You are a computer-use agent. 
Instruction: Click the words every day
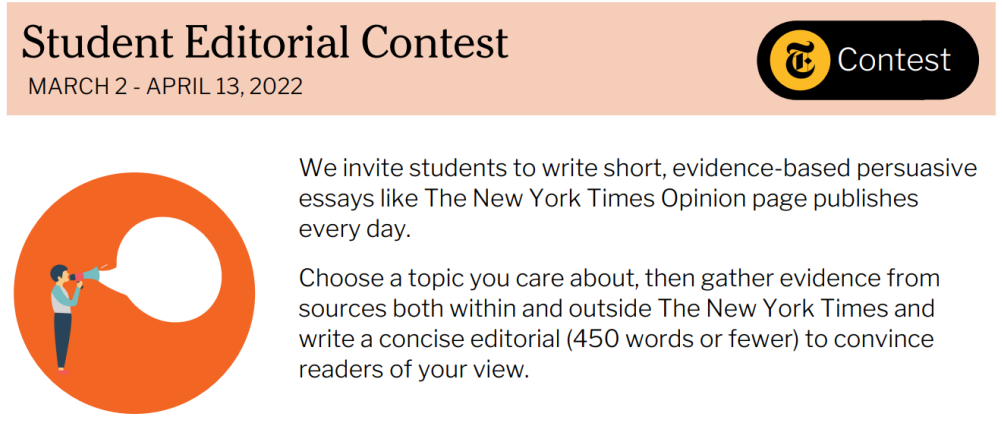(x=354, y=228)
